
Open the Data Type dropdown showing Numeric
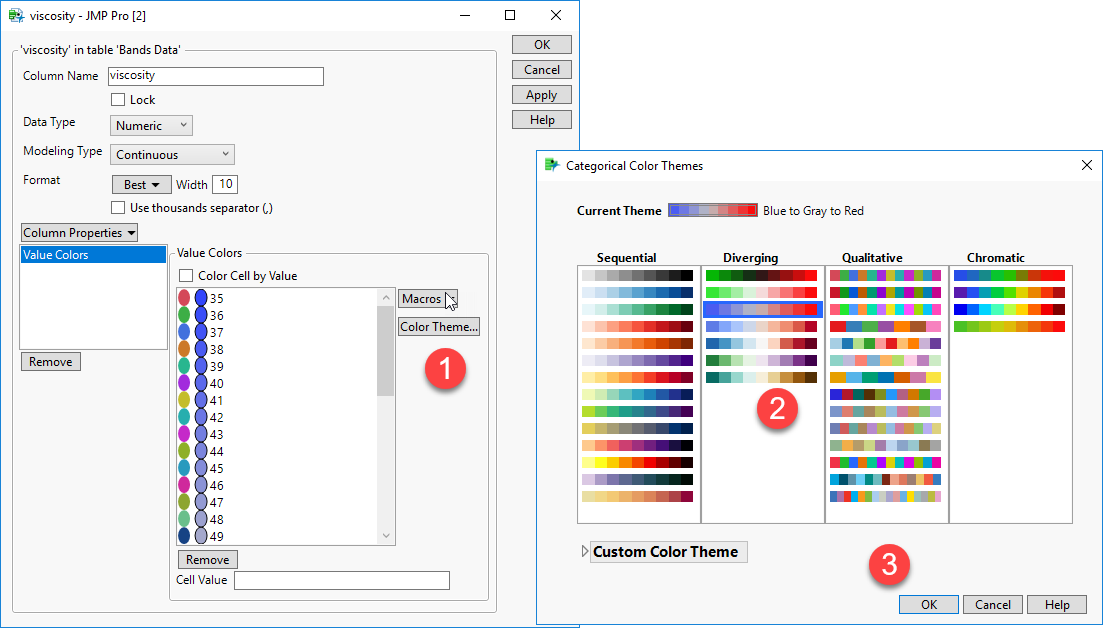[x=150, y=125]
